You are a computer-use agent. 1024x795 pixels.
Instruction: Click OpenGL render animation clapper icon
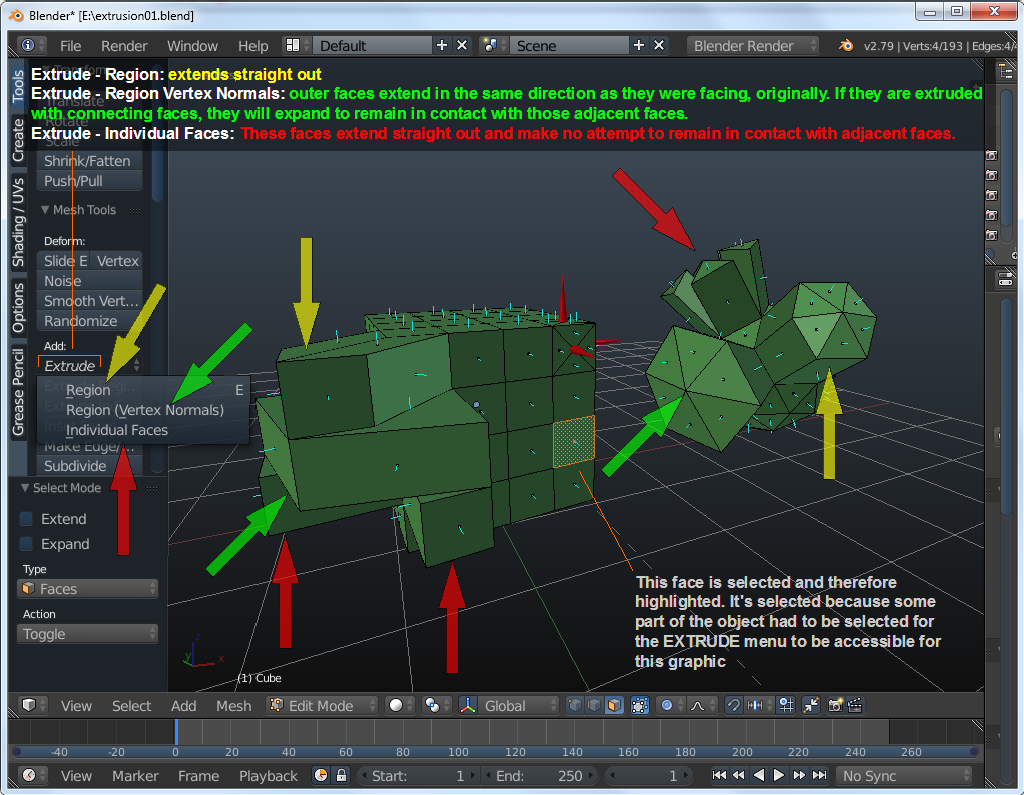[855, 705]
